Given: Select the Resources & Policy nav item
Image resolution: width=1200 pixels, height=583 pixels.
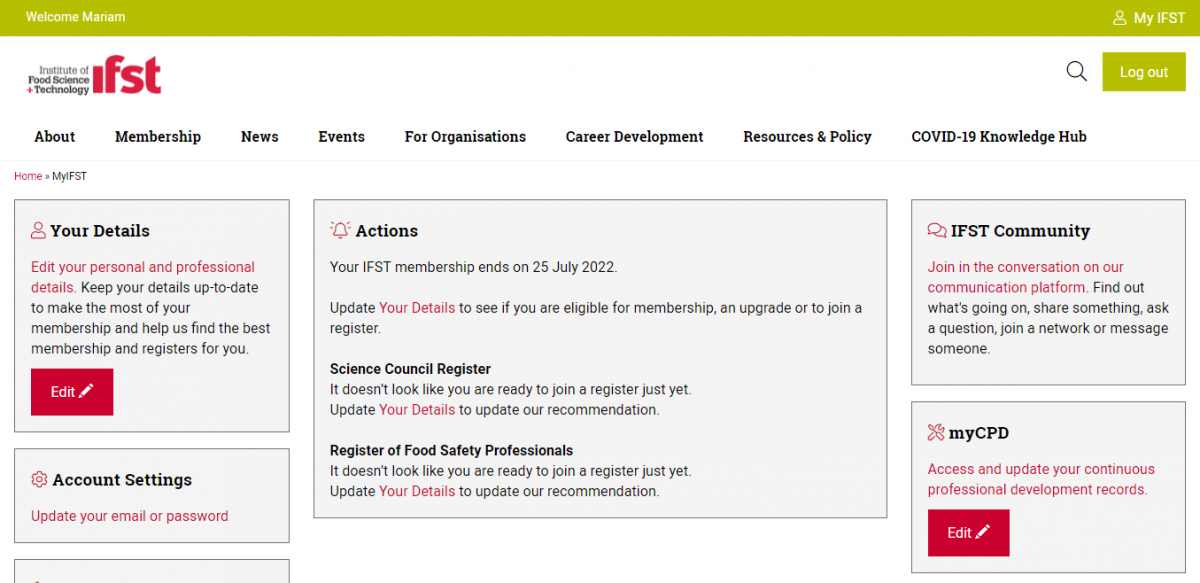Looking at the screenshot, I should (x=807, y=137).
